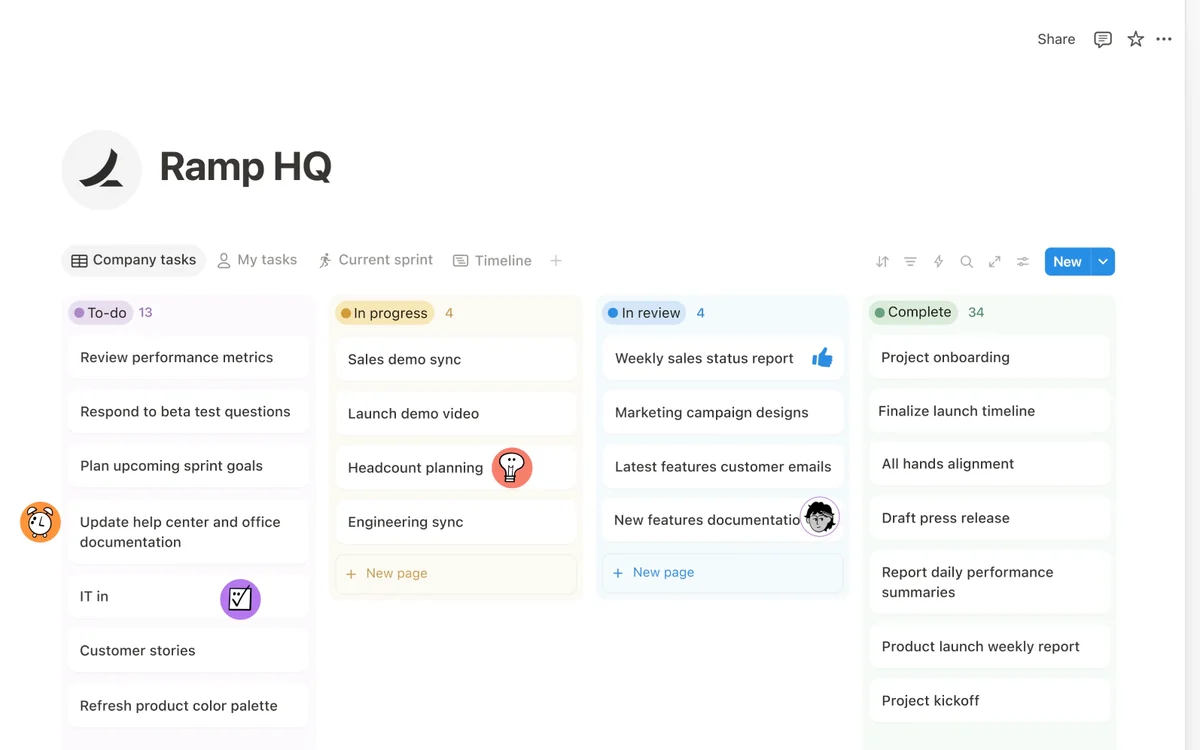The height and width of the screenshot is (750, 1200).
Task: Open the search magnifier icon
Action: 966,261
